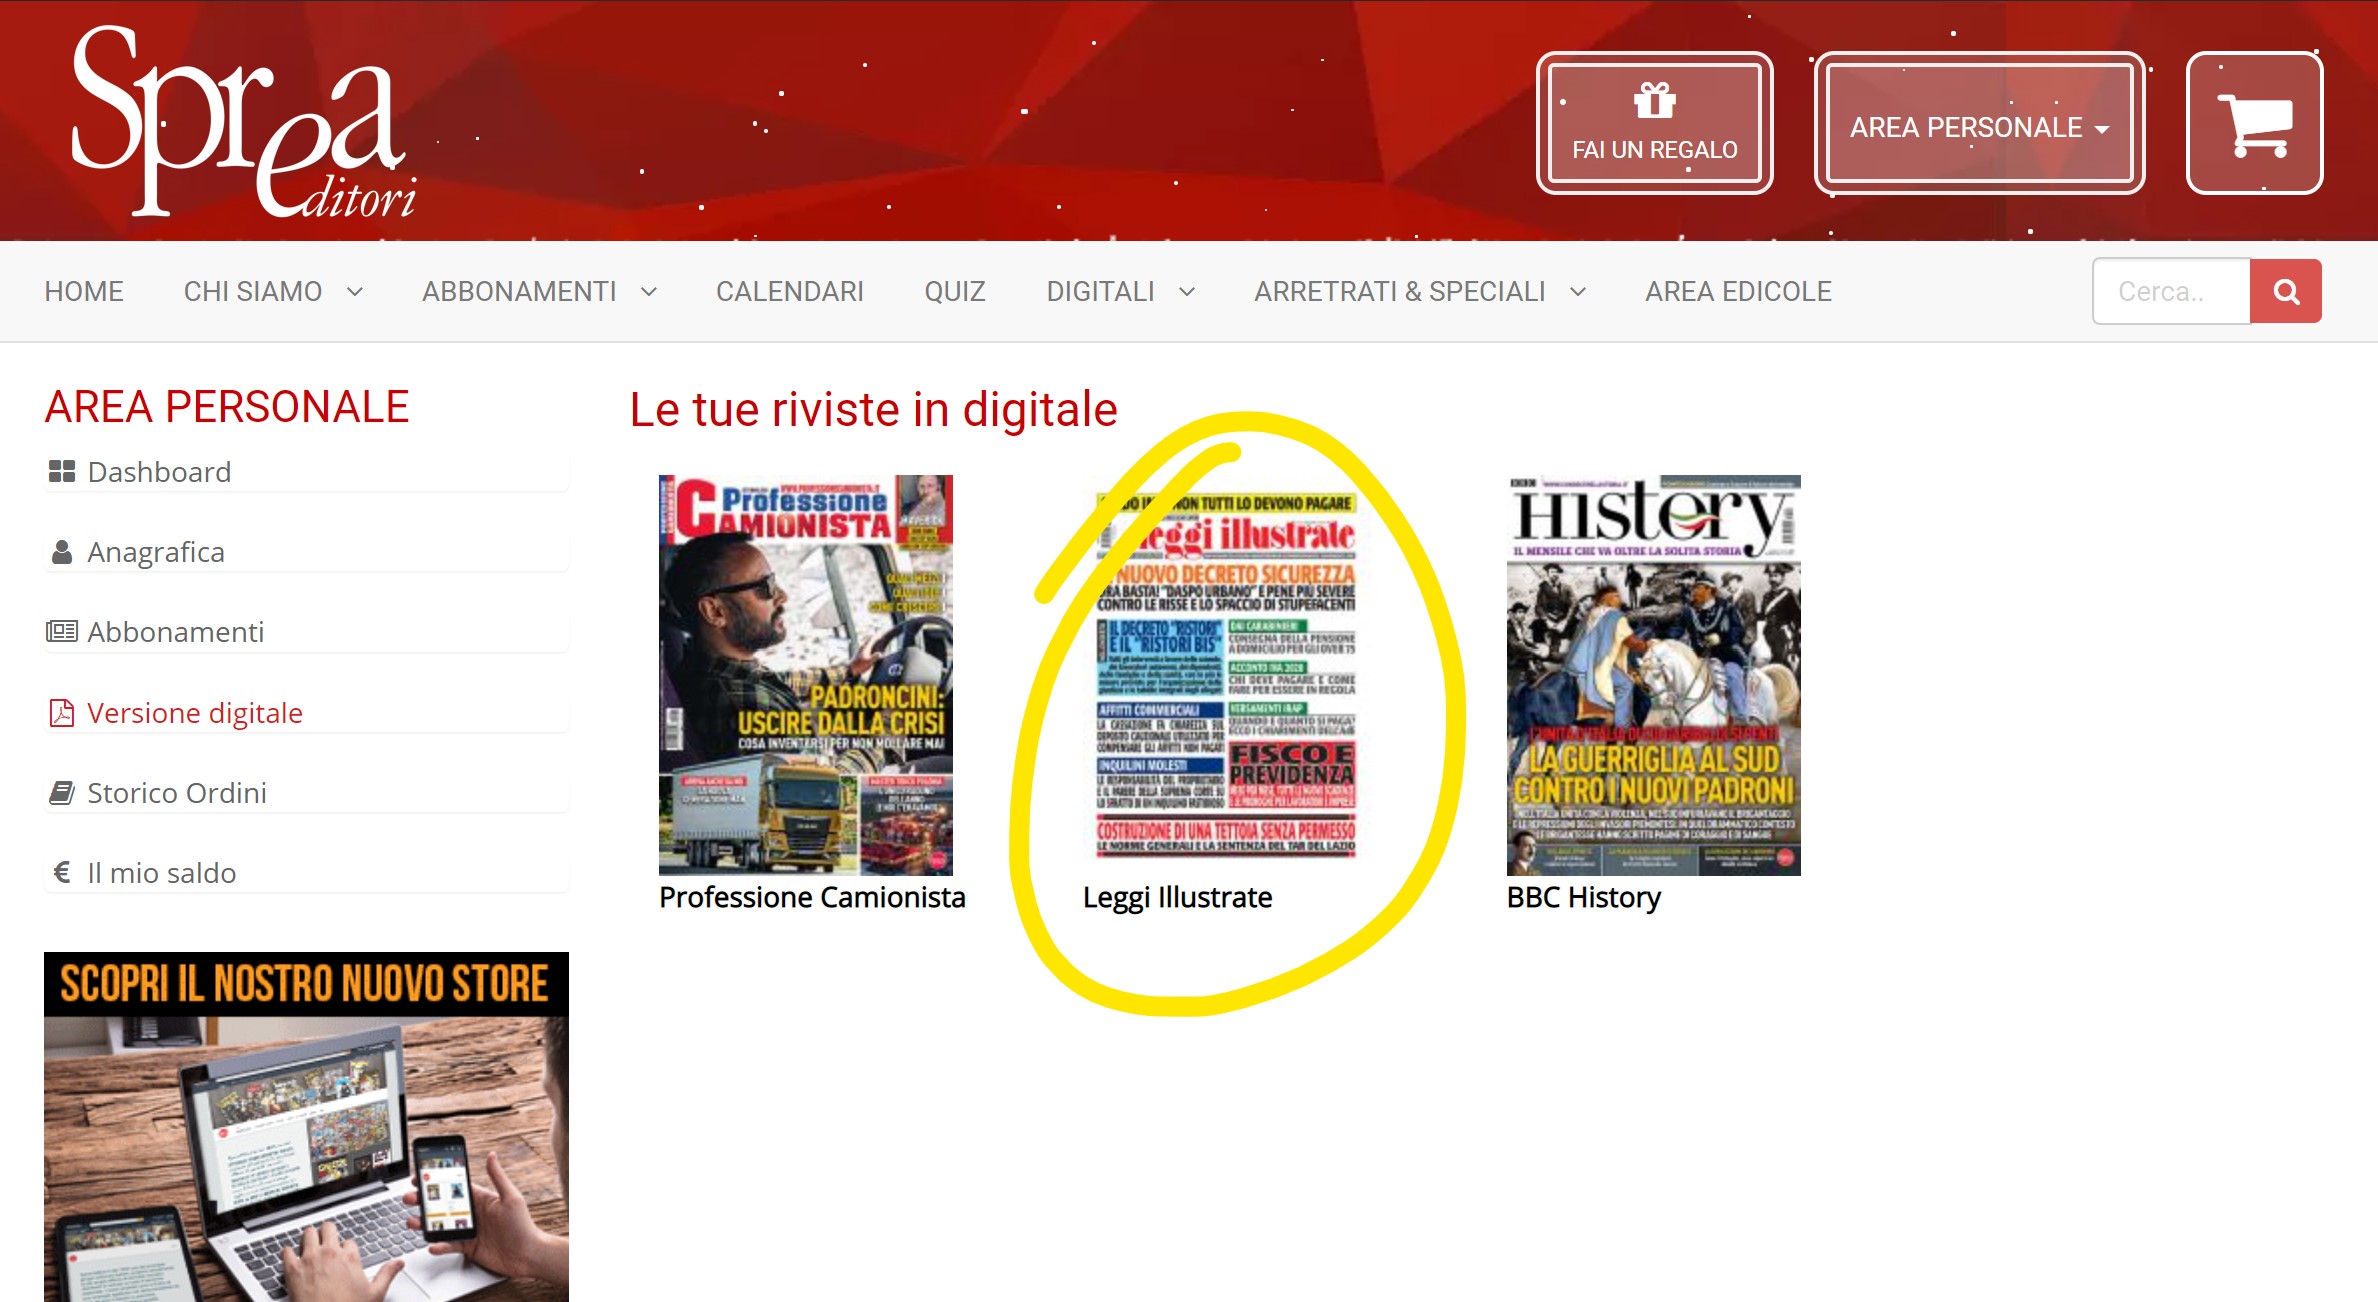
Task: Open the Area Edicole menu item
Action: [x=1738, y=291]
